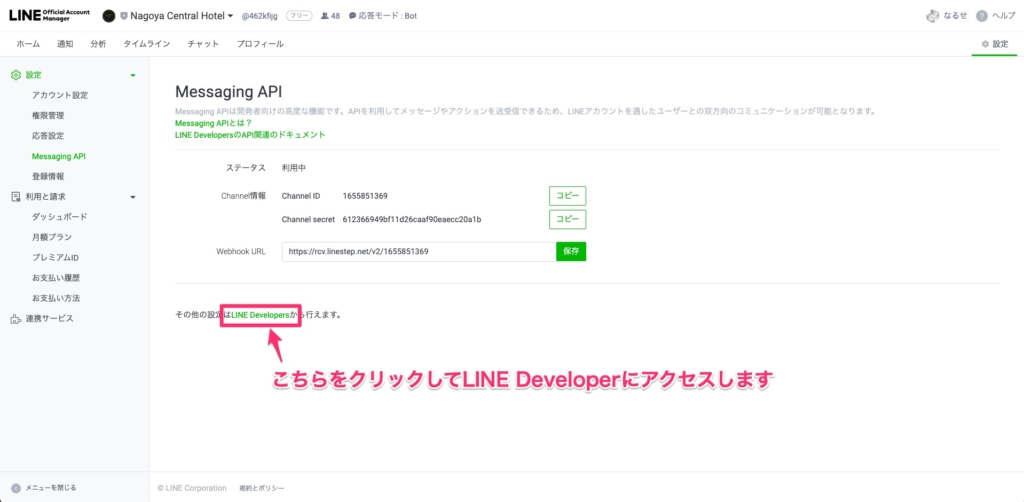Click the Nagoya Central Hotel account avatar
Image resolution: width=1024 pixels, height=502 pixels.
[109, 16]
